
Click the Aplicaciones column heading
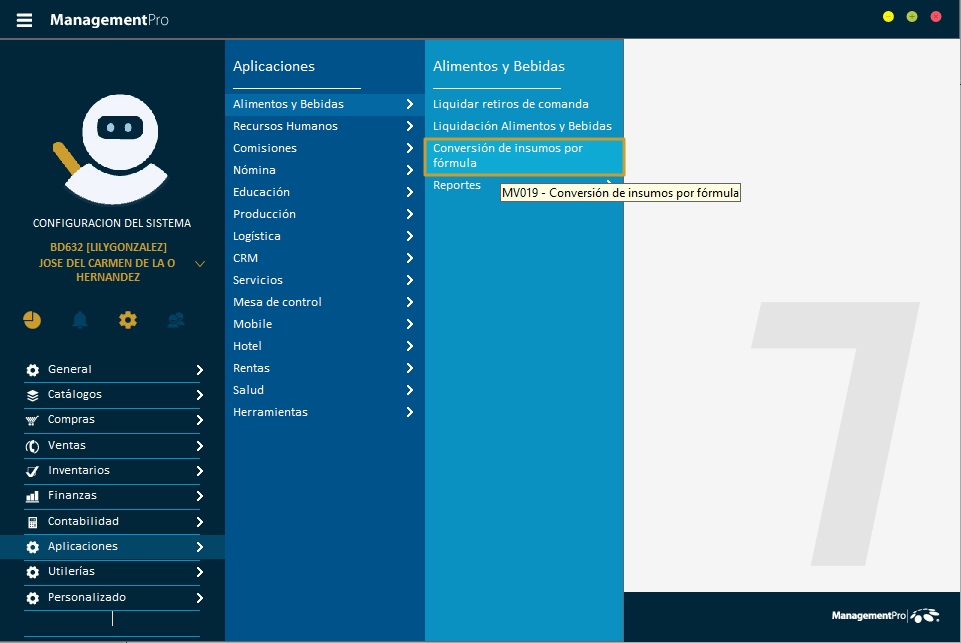[x=274, y=66]
